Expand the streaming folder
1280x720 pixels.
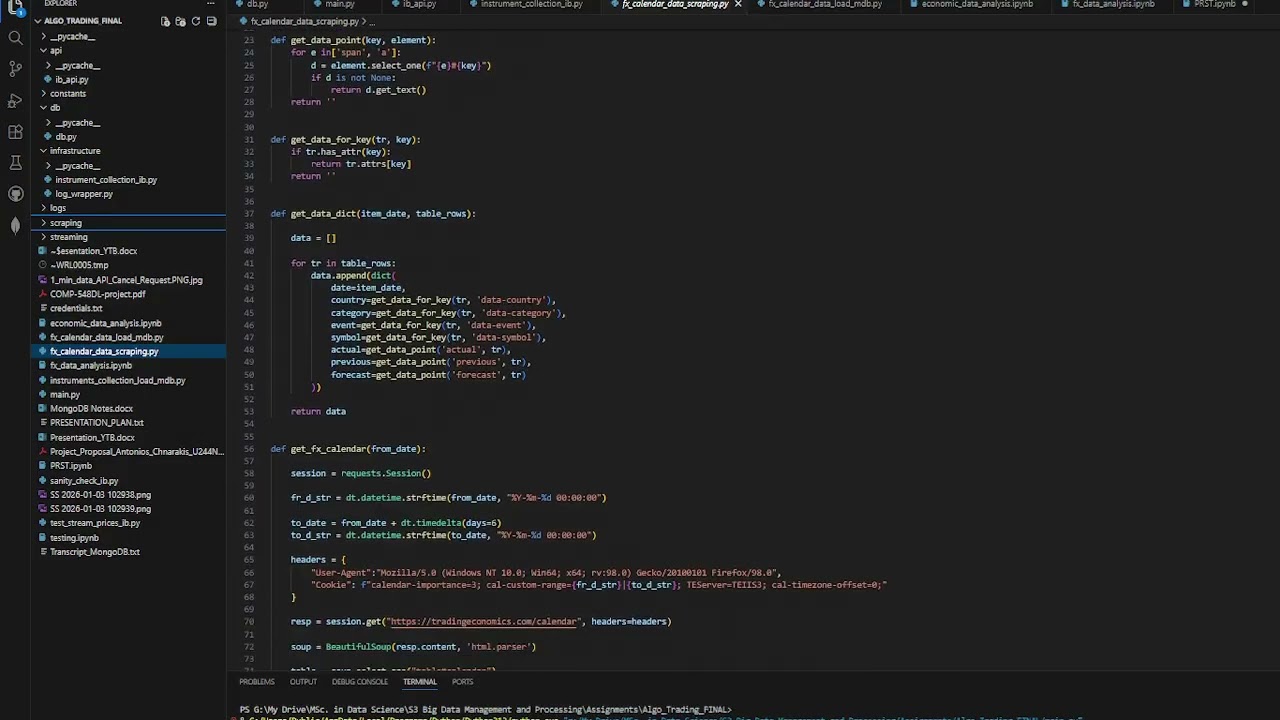point(68,237)
